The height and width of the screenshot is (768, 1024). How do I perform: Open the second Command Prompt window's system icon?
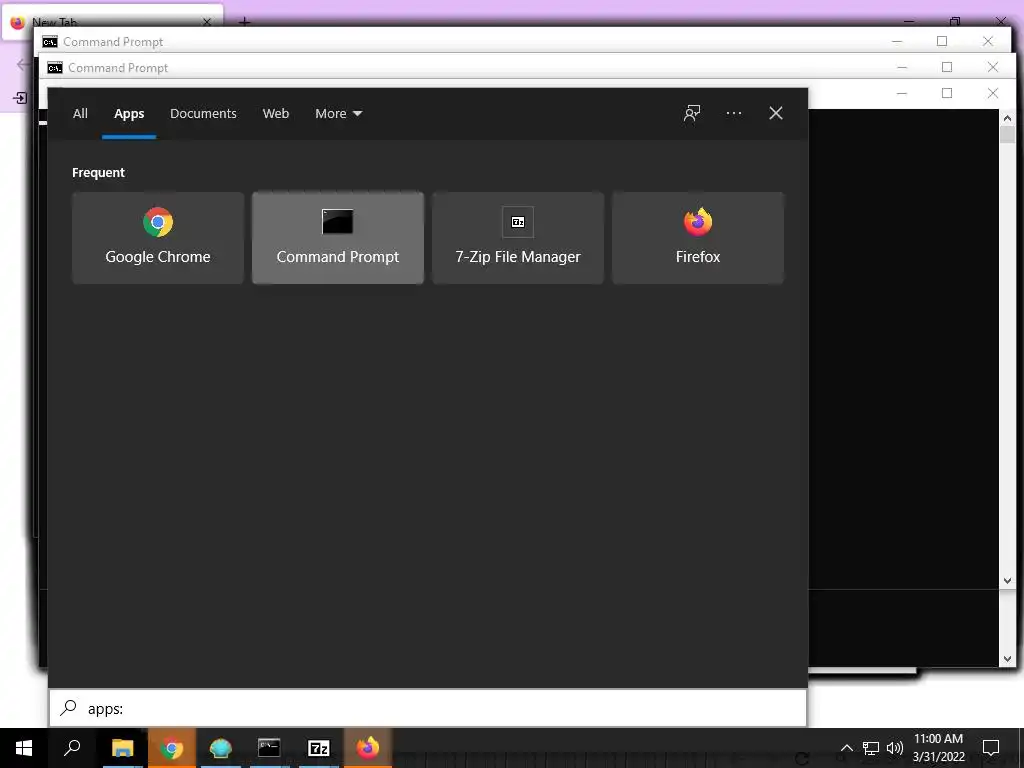click(55, 68)
